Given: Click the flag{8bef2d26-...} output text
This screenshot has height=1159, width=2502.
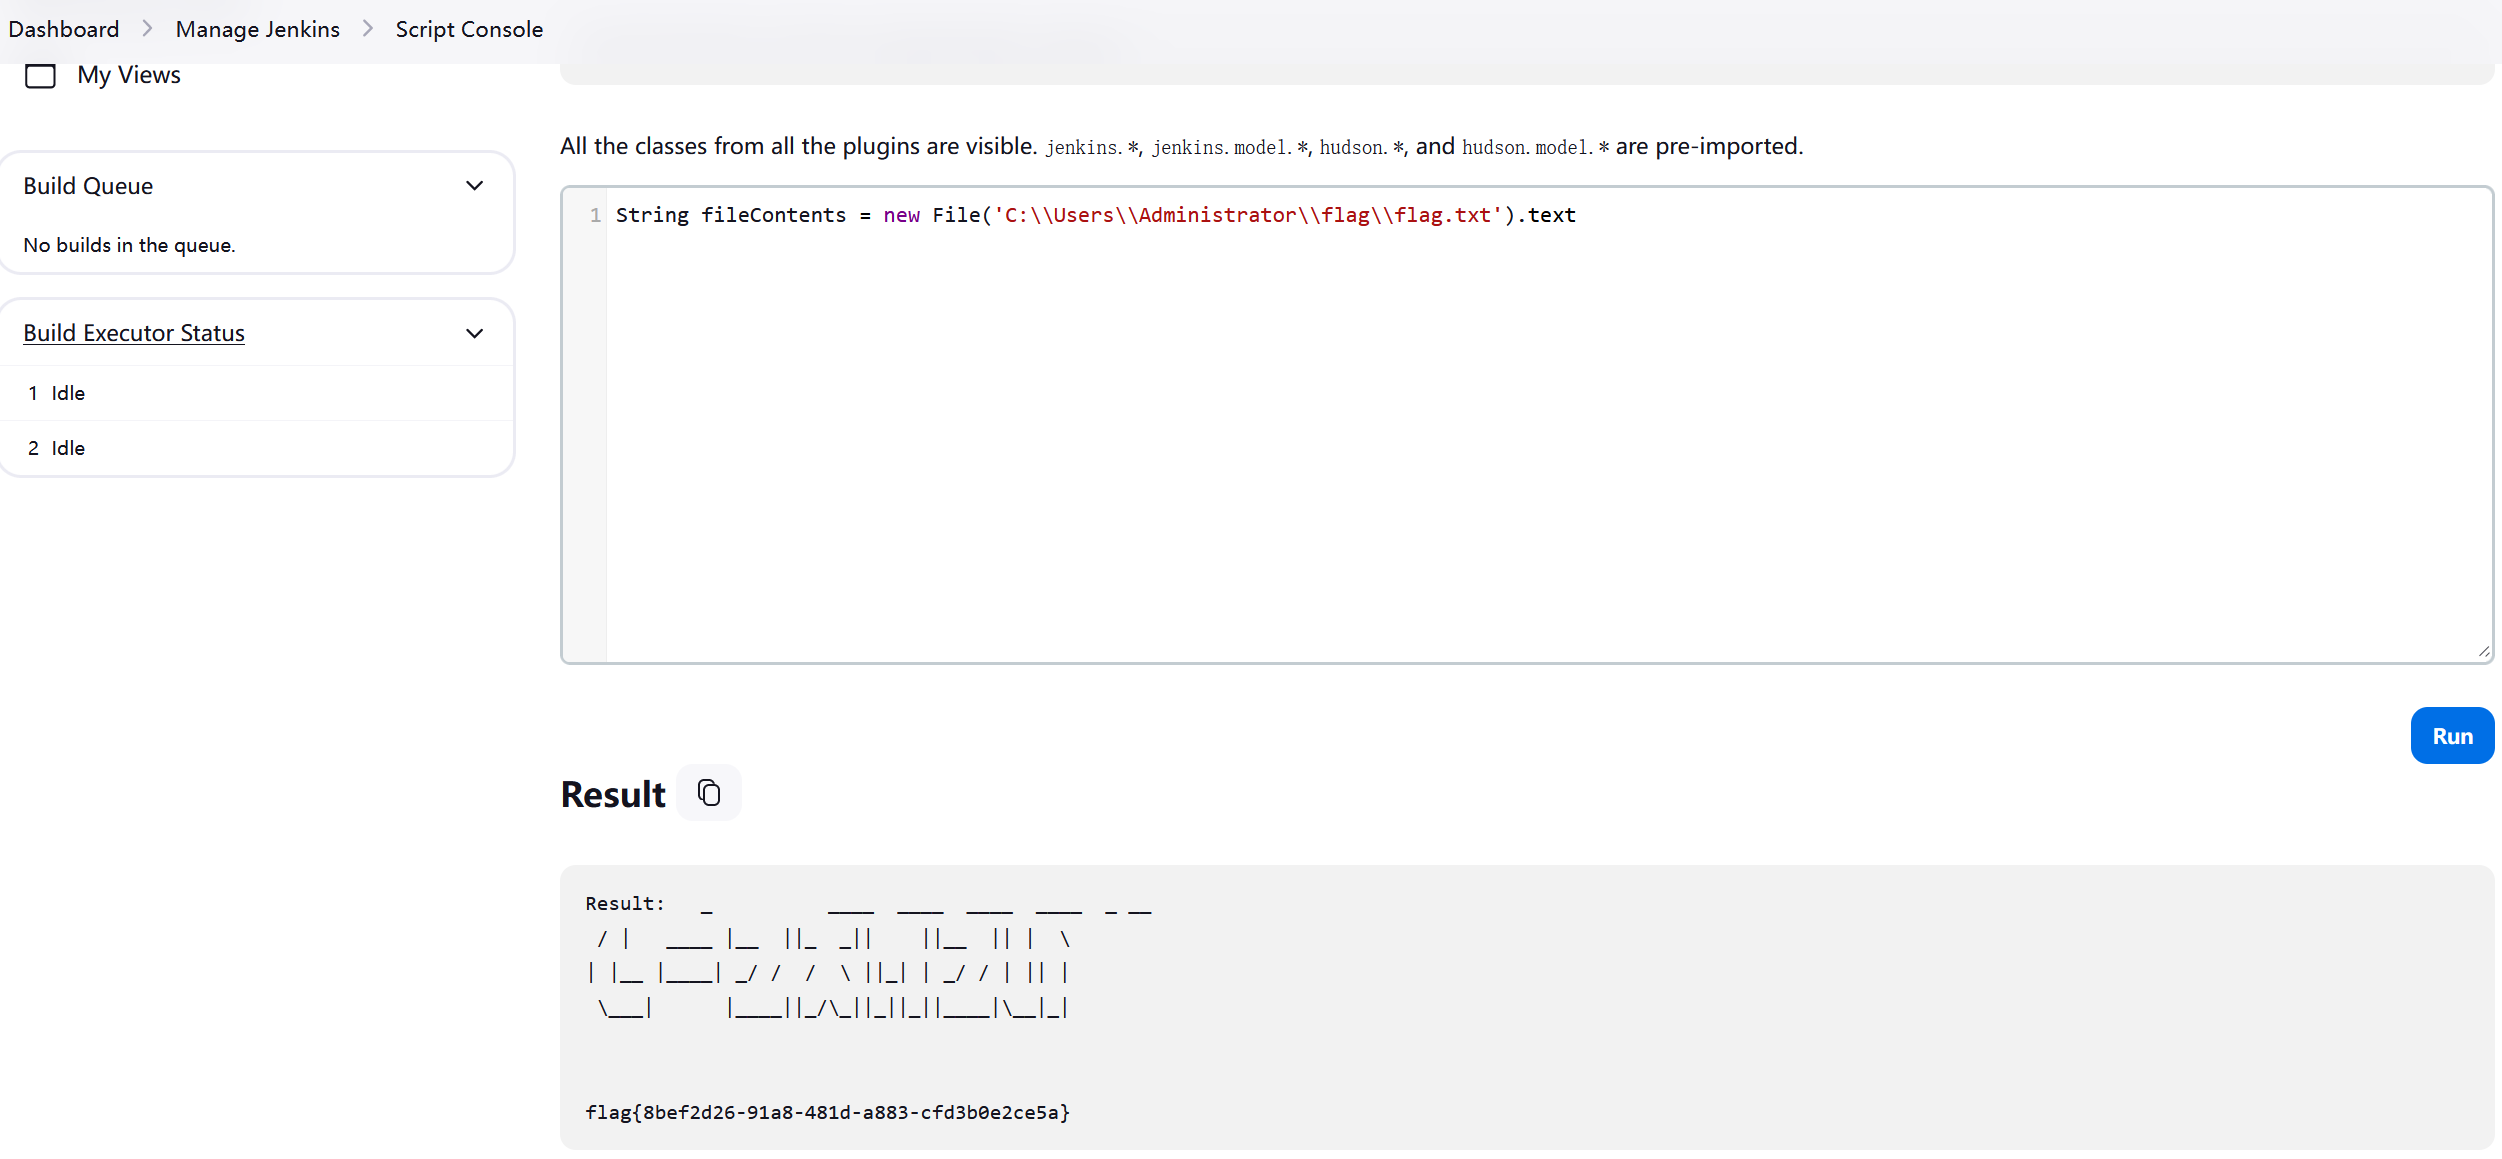Looking at the screenshot, I should coord(827,1112).
